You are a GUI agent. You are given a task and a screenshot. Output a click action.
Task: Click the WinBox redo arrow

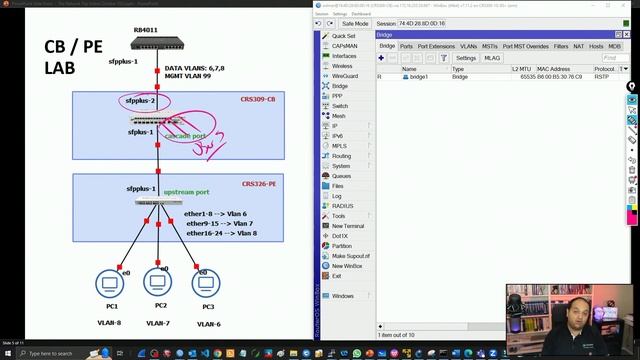tap(330, 24)
